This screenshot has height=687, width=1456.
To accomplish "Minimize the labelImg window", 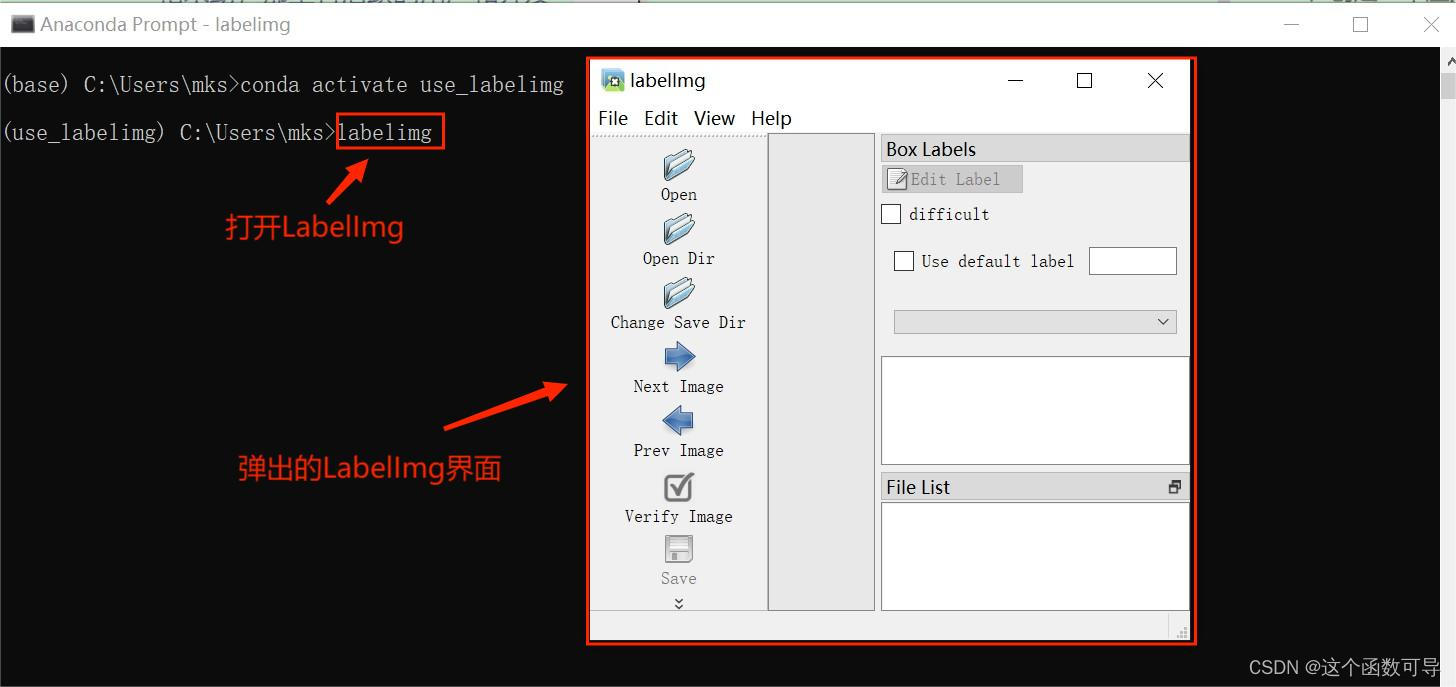I will pyautogui.click(x=1016, y=81).
